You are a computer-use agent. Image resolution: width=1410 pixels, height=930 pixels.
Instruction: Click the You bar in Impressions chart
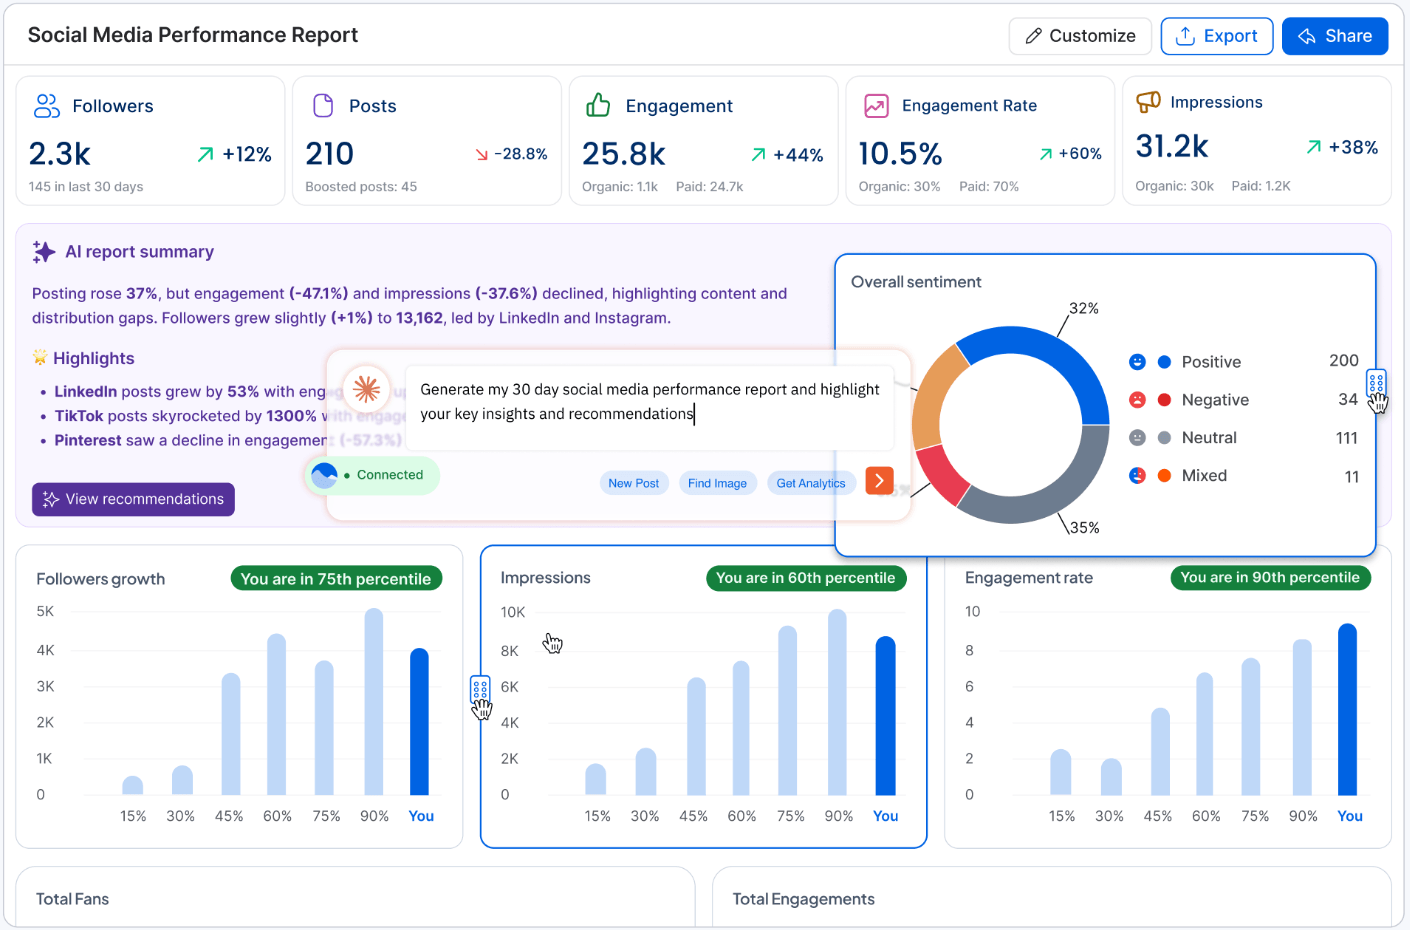[885, 716]
